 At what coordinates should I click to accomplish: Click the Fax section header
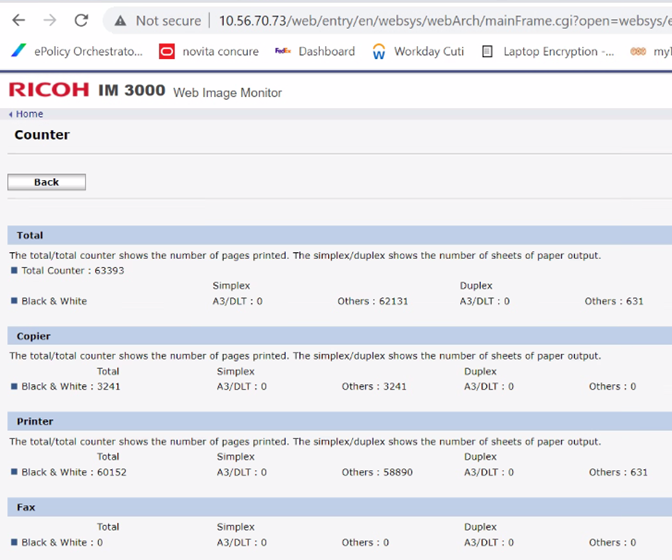tap(339, 507)
